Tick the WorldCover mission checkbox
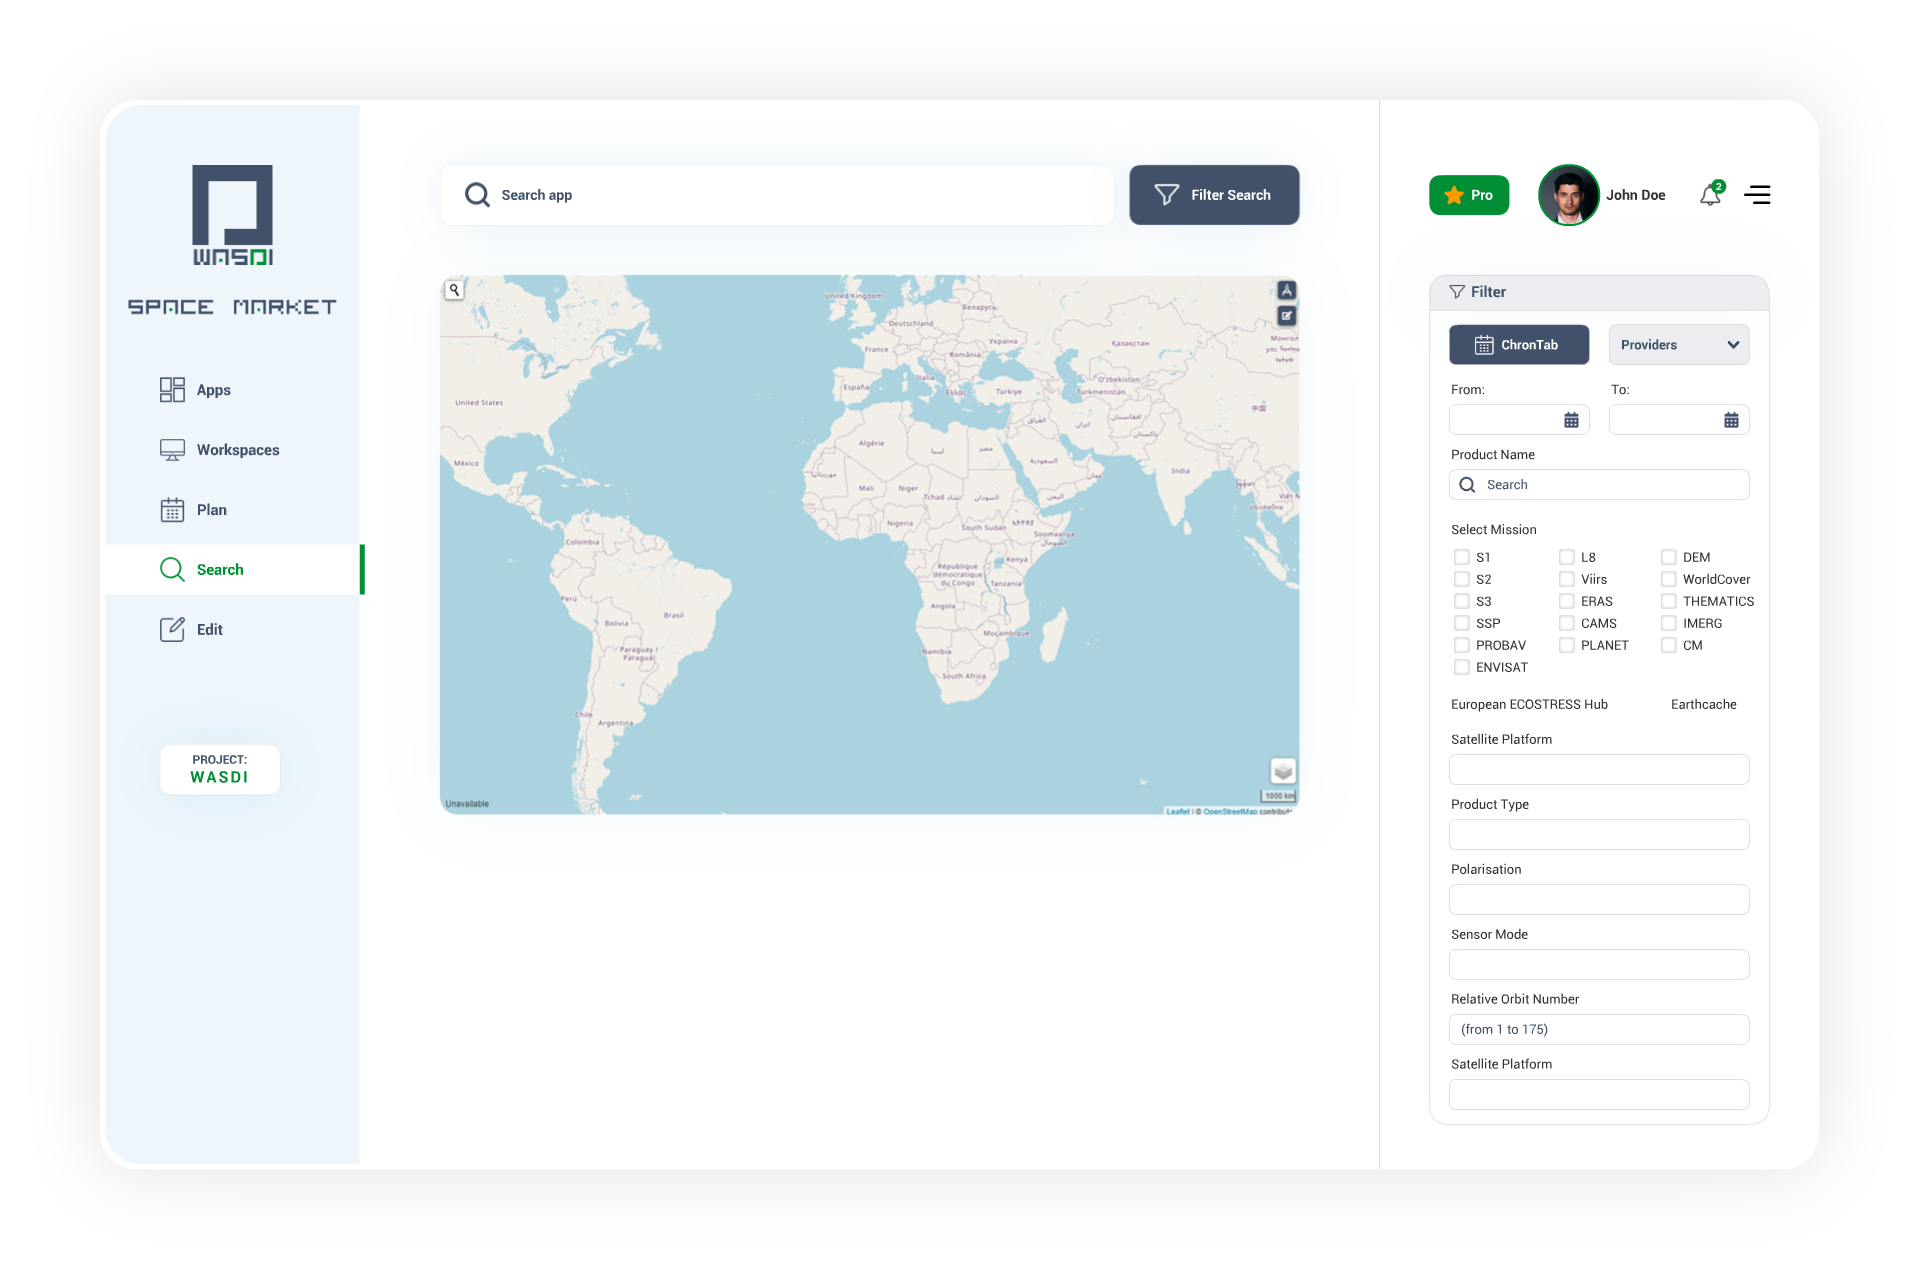The height and width of the screenshot is (1270, 1920). tap(1669, 579)
